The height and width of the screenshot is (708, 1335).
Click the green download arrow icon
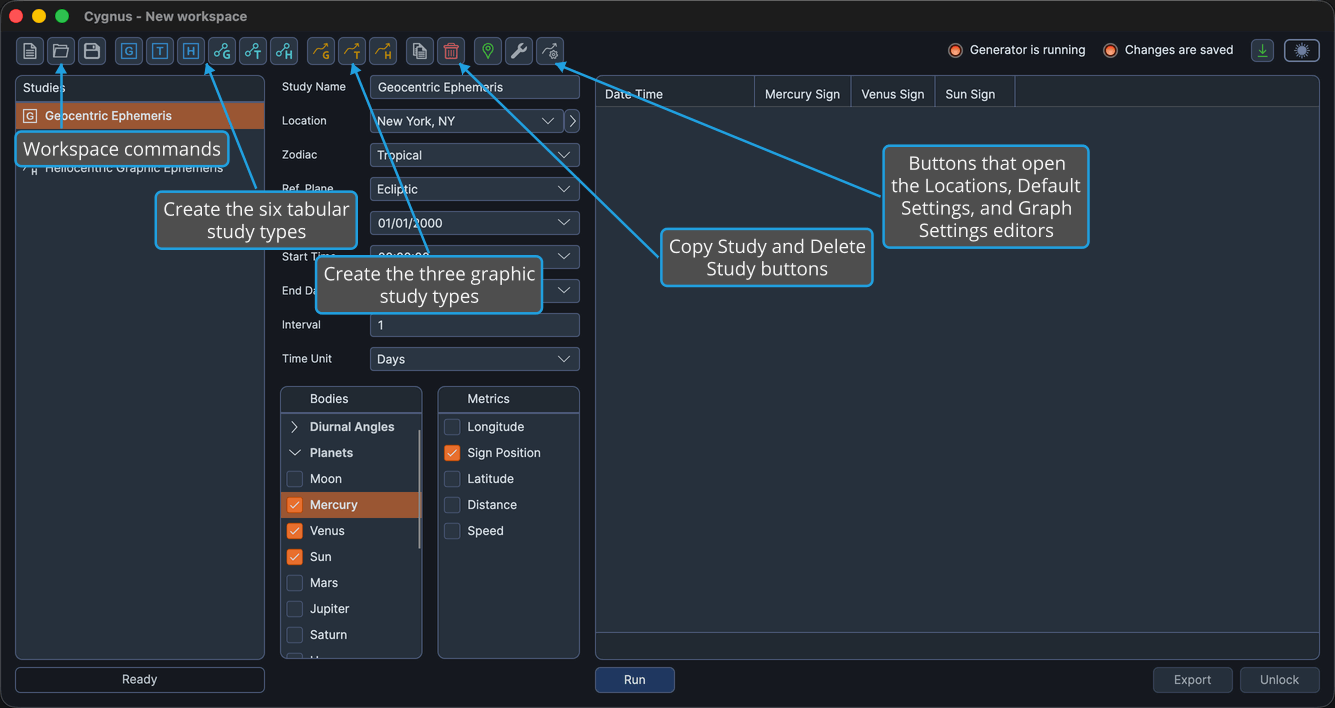pyautogui.click(x=1263, y=51)
